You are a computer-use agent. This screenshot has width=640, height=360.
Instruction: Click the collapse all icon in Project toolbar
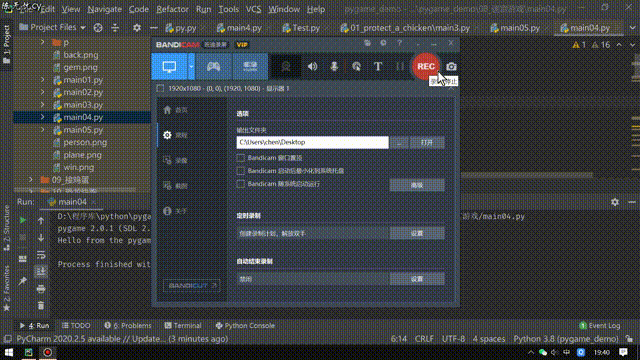tap(115, 28)
